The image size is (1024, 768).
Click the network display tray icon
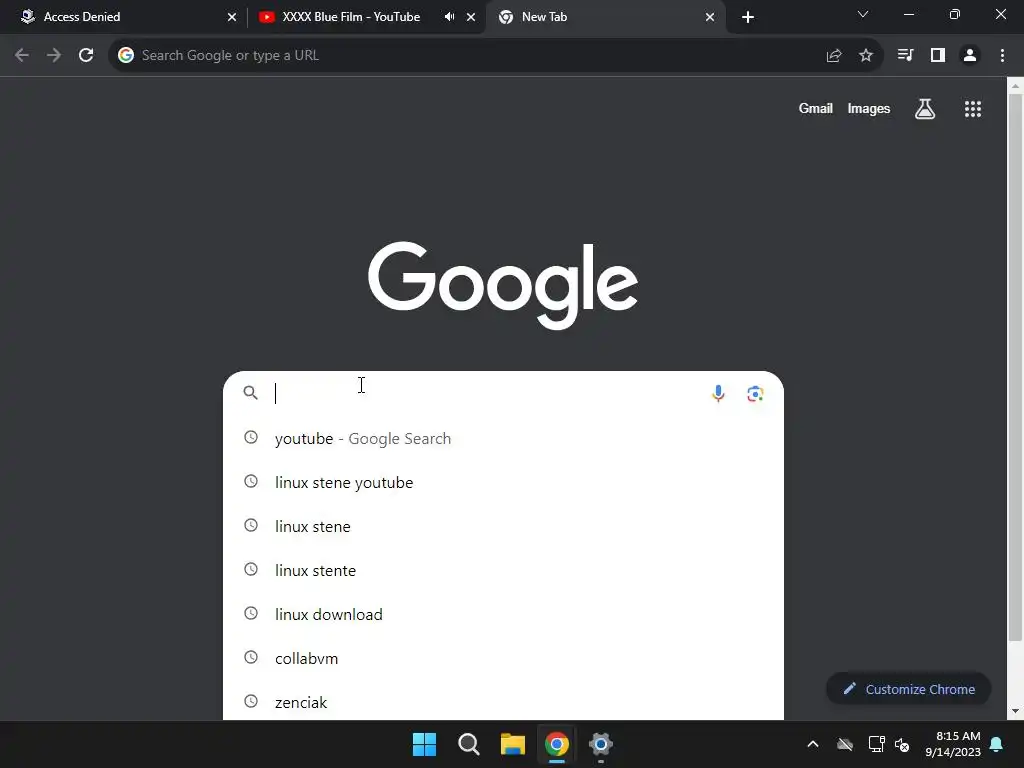coord(876,744)
